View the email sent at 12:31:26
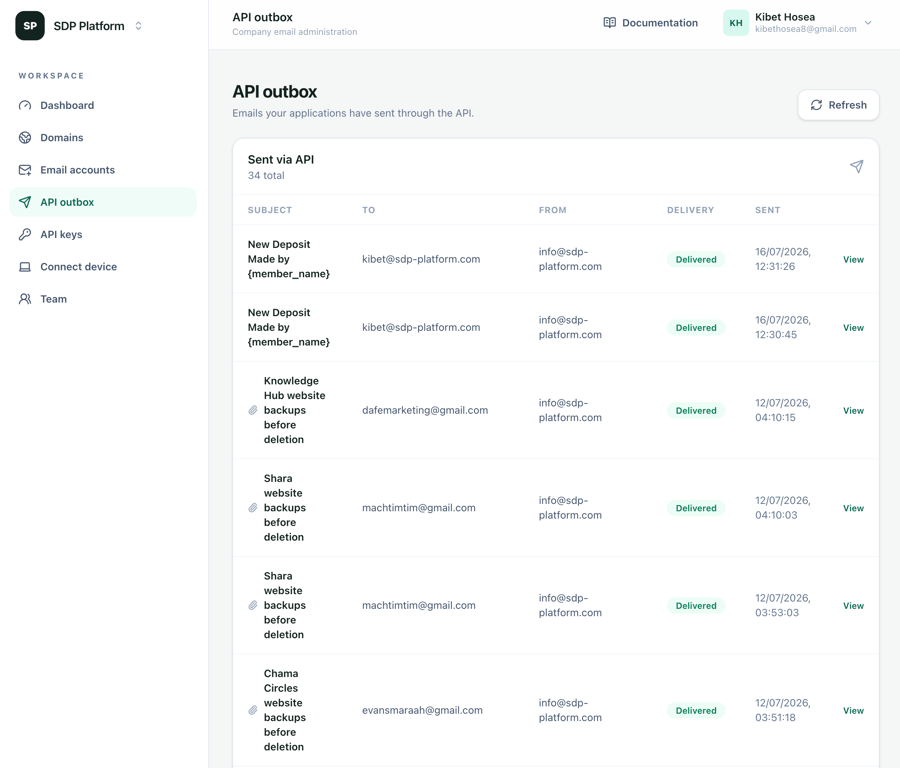900x768 pixels. [853, 259]
